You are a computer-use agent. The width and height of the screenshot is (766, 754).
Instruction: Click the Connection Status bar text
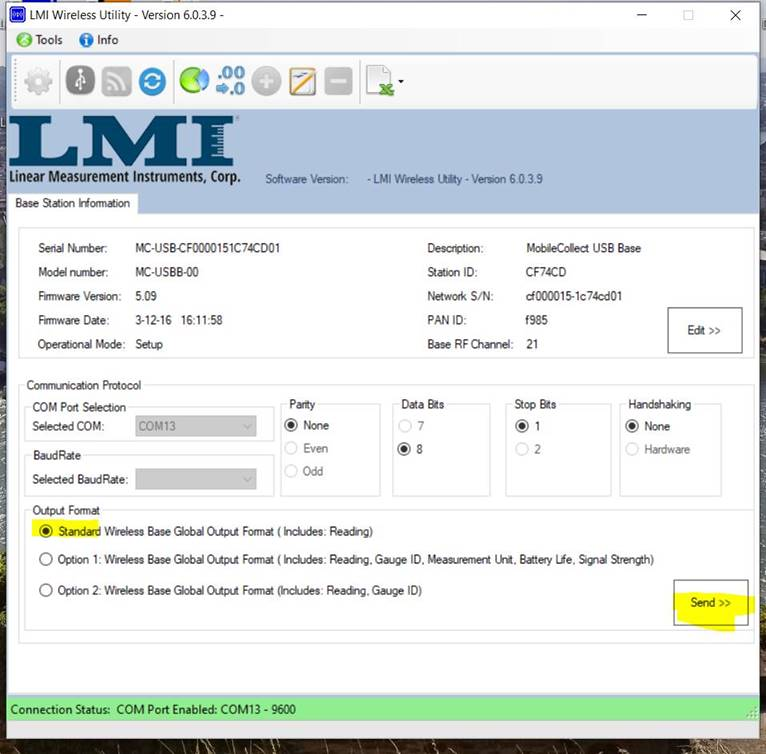click(x=153, y=710)
